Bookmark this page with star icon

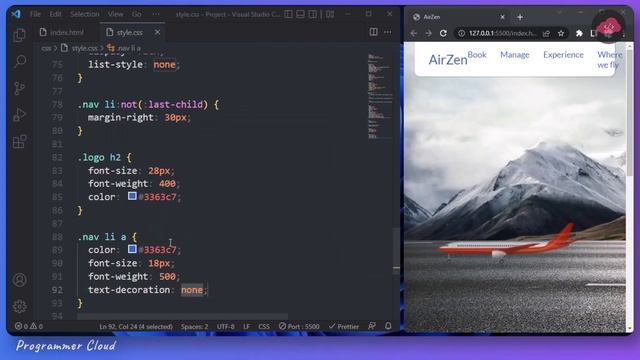[561, 33]
